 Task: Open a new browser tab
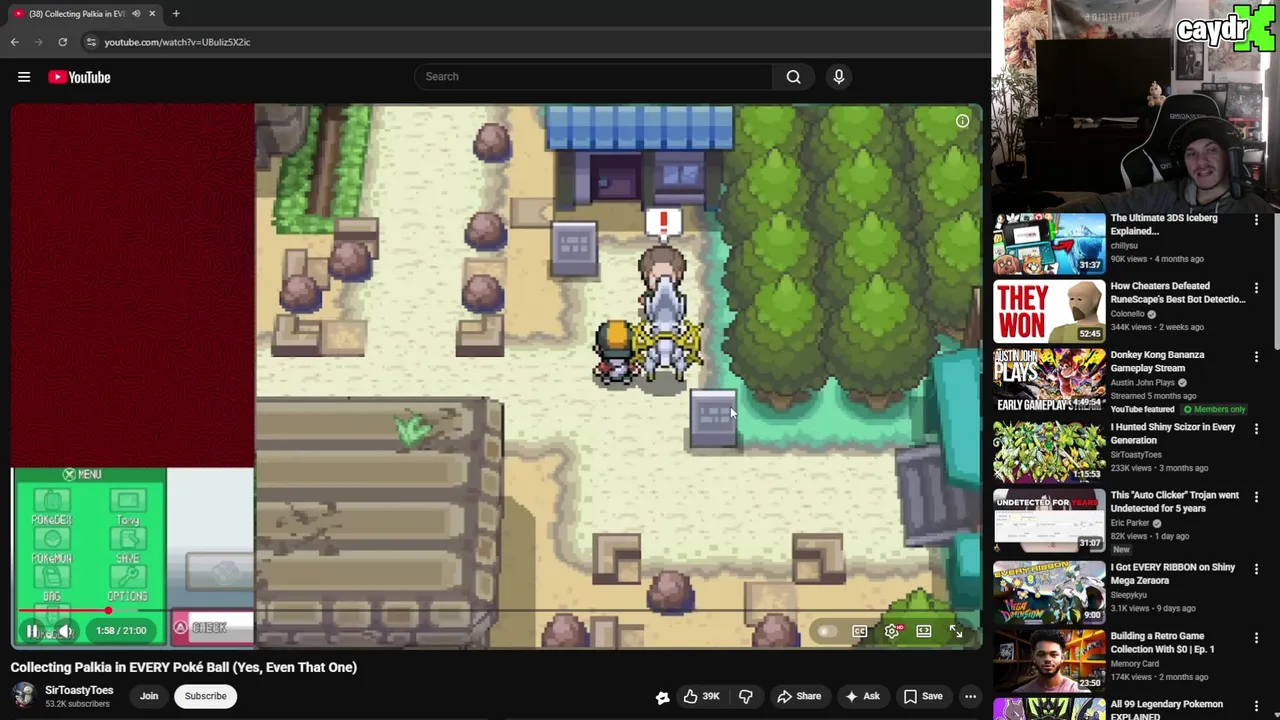(x=176, y=14)
